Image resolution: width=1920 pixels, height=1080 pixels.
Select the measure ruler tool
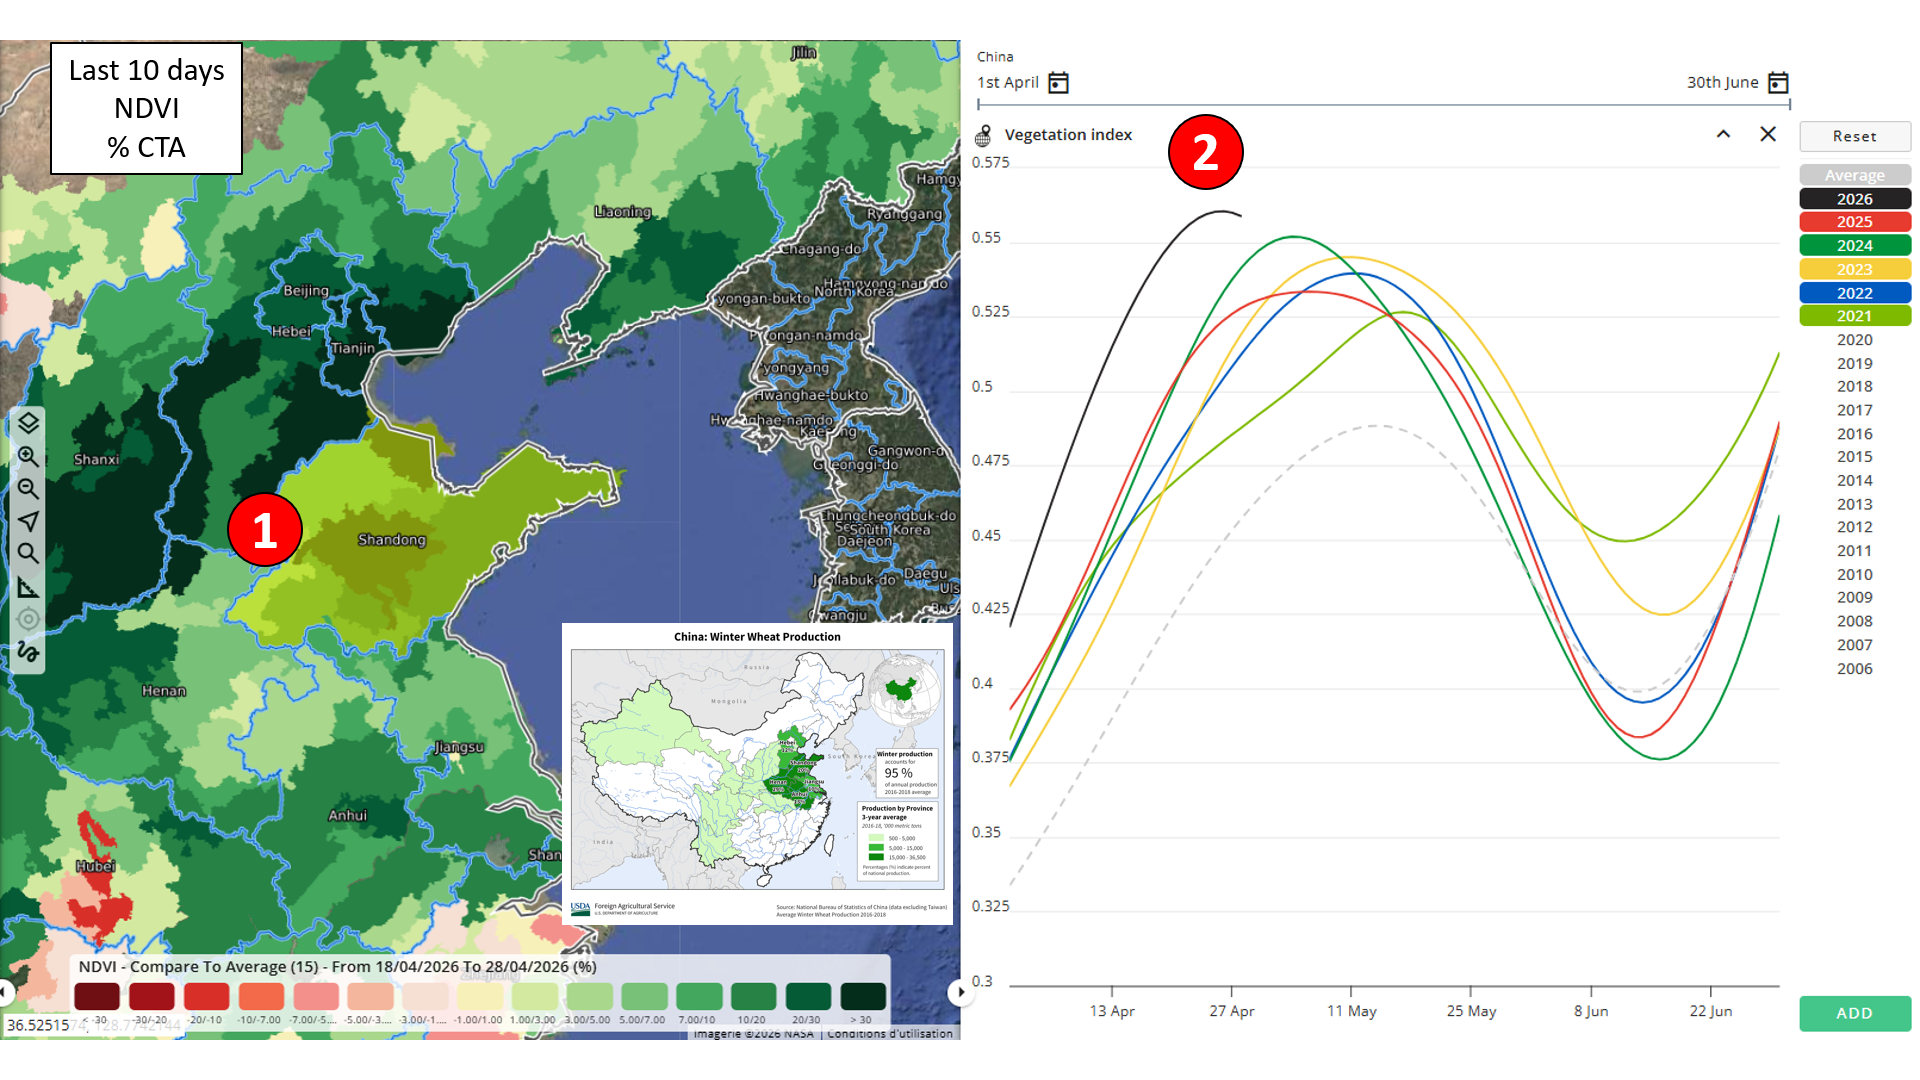[28, 587]
